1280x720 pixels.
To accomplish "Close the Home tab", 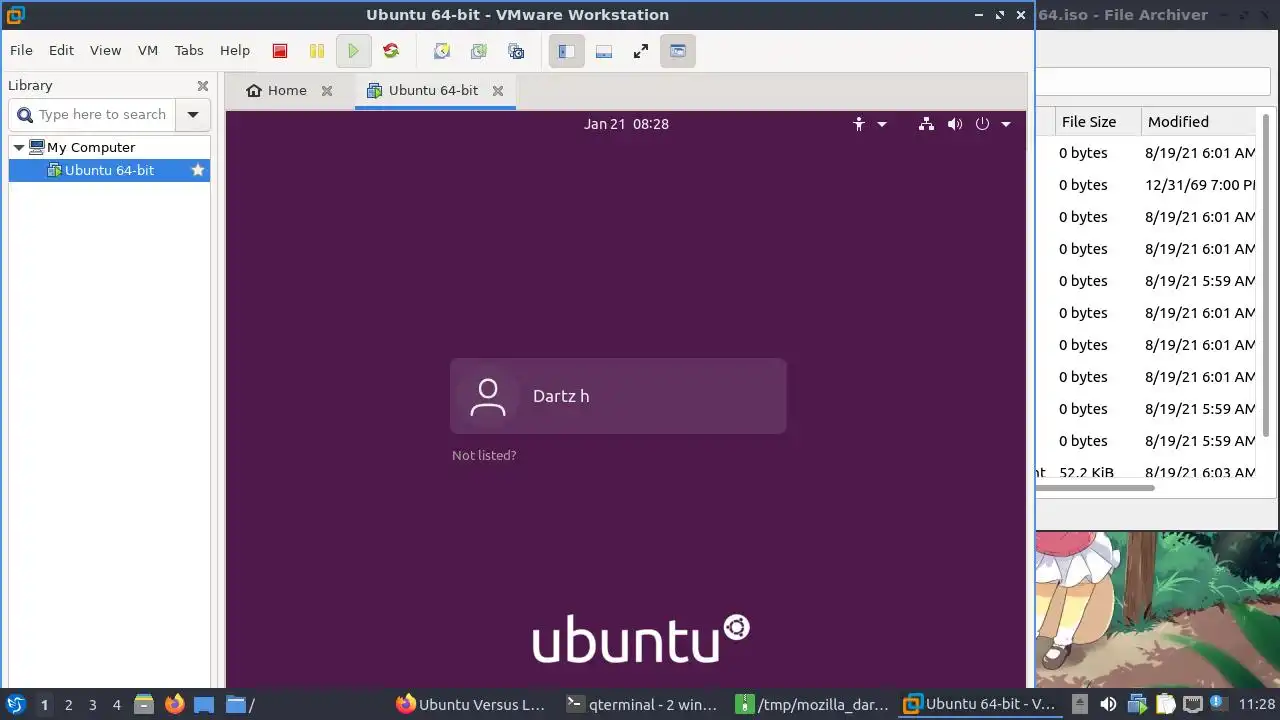I will (x=327, y=91).
